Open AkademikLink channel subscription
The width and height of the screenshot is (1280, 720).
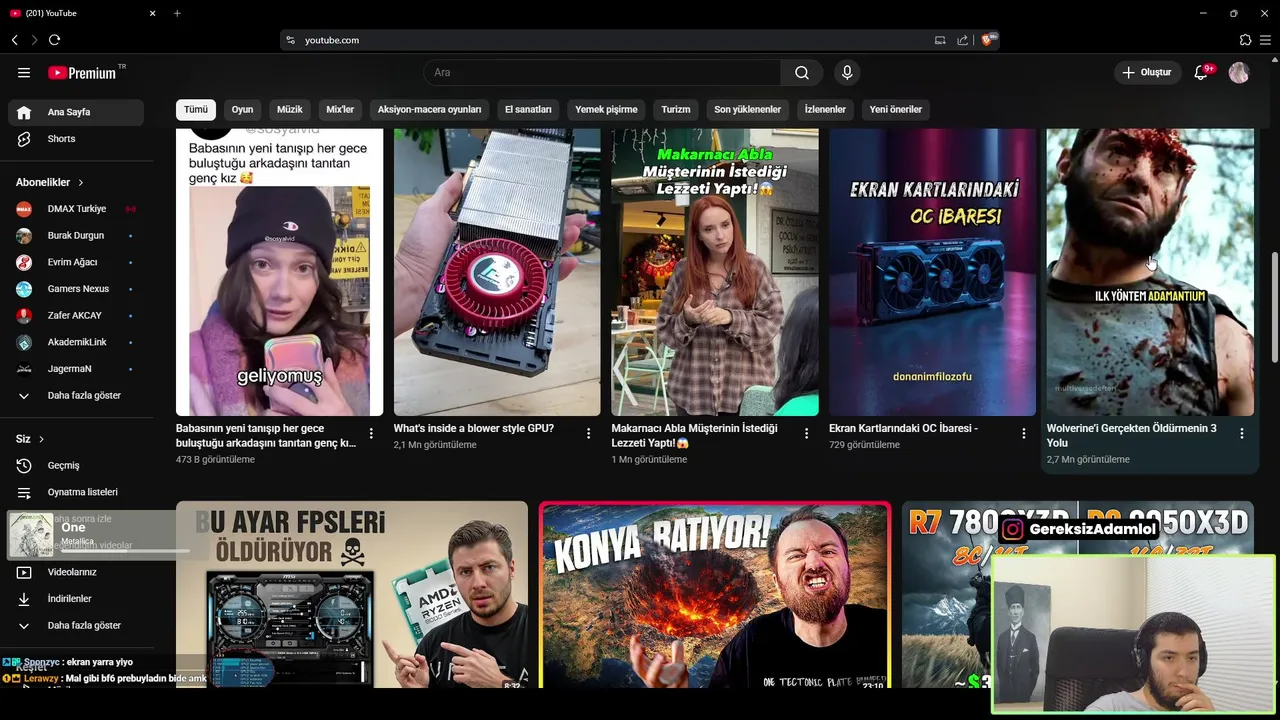click(76, 342)
